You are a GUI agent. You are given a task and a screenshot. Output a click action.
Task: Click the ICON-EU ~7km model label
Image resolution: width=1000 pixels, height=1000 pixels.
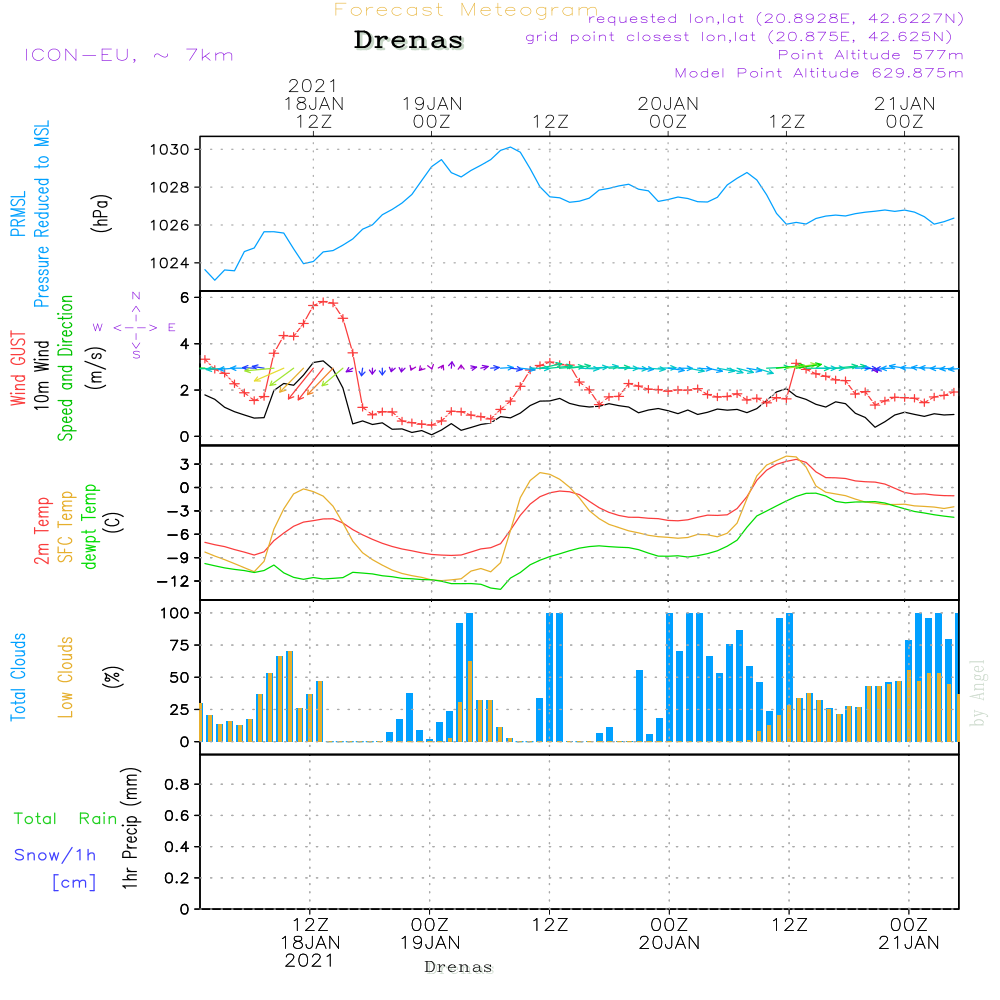pyautogui.click(x=129, y=55)
